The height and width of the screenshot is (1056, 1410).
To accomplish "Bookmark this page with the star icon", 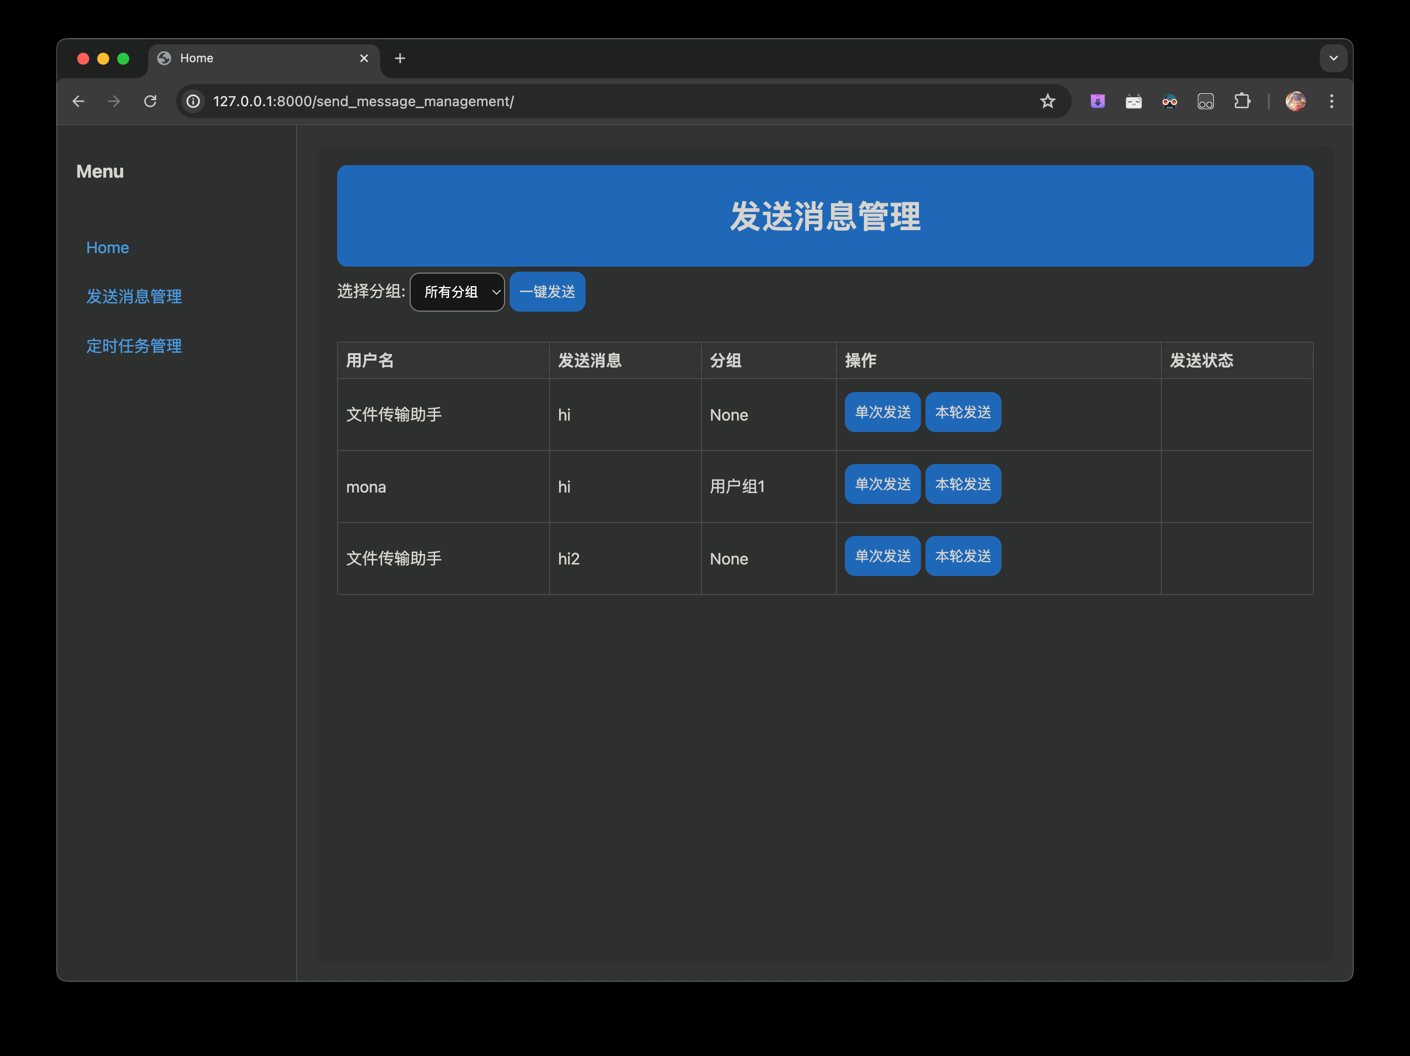I will 1047,101.
